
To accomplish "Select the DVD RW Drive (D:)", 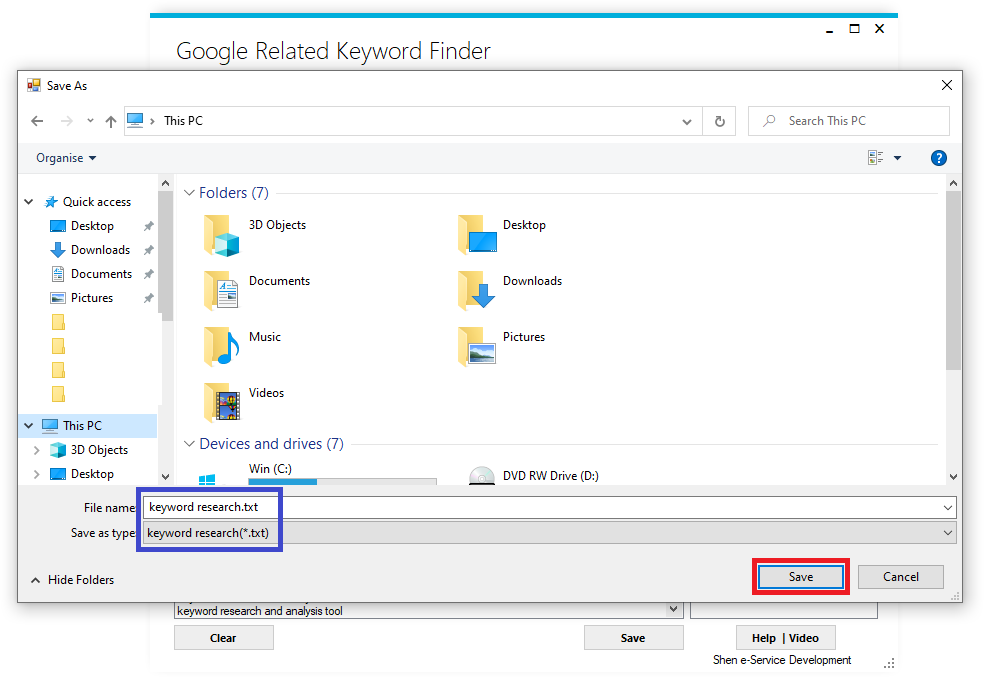I will (482, 476).
